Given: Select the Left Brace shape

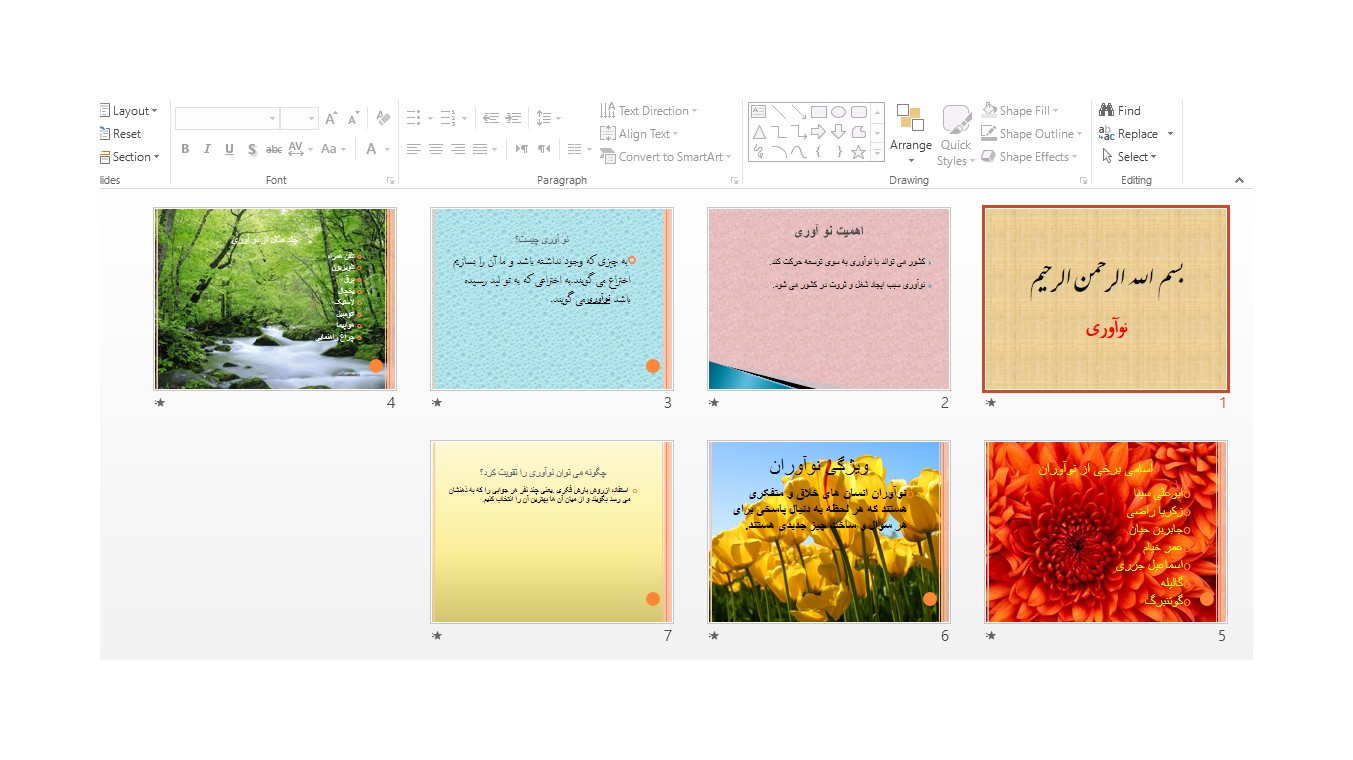Looking at the screenshot, I should click(818, 152).
